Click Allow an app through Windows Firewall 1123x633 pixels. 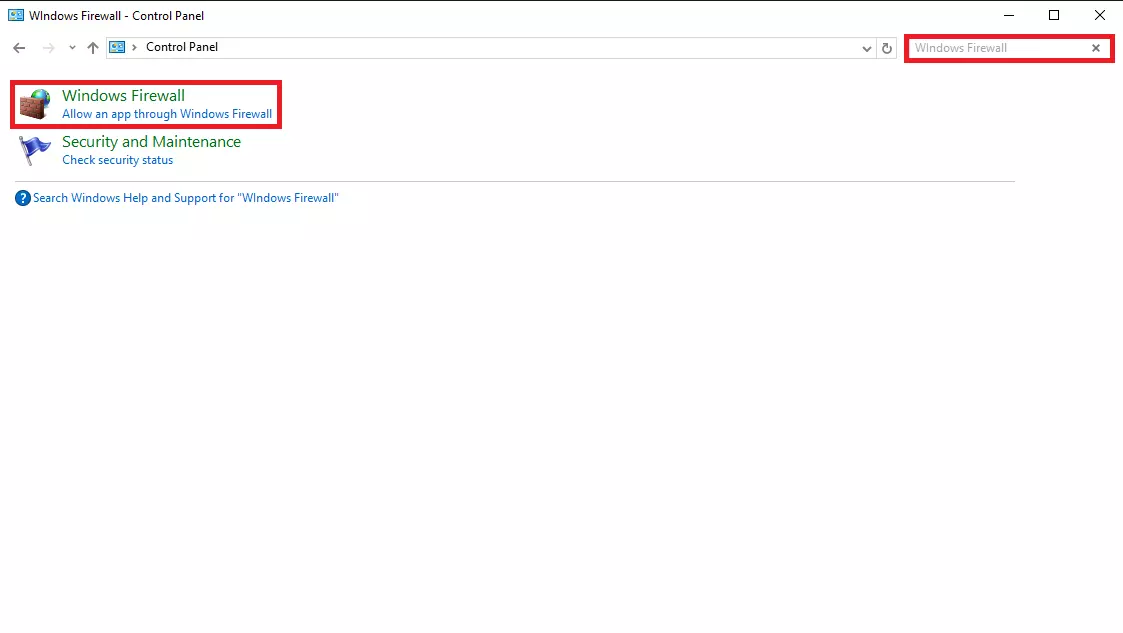167,114
